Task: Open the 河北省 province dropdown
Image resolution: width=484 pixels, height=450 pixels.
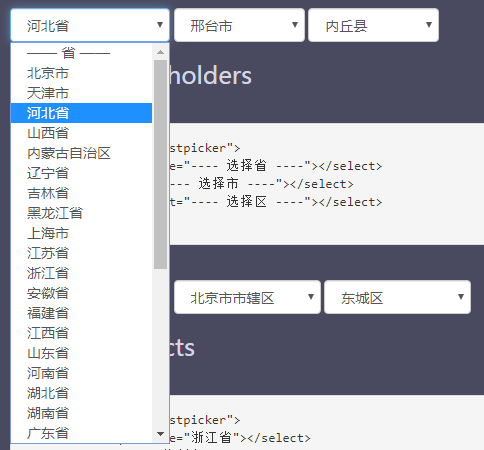Action: (x=90, y=25)
